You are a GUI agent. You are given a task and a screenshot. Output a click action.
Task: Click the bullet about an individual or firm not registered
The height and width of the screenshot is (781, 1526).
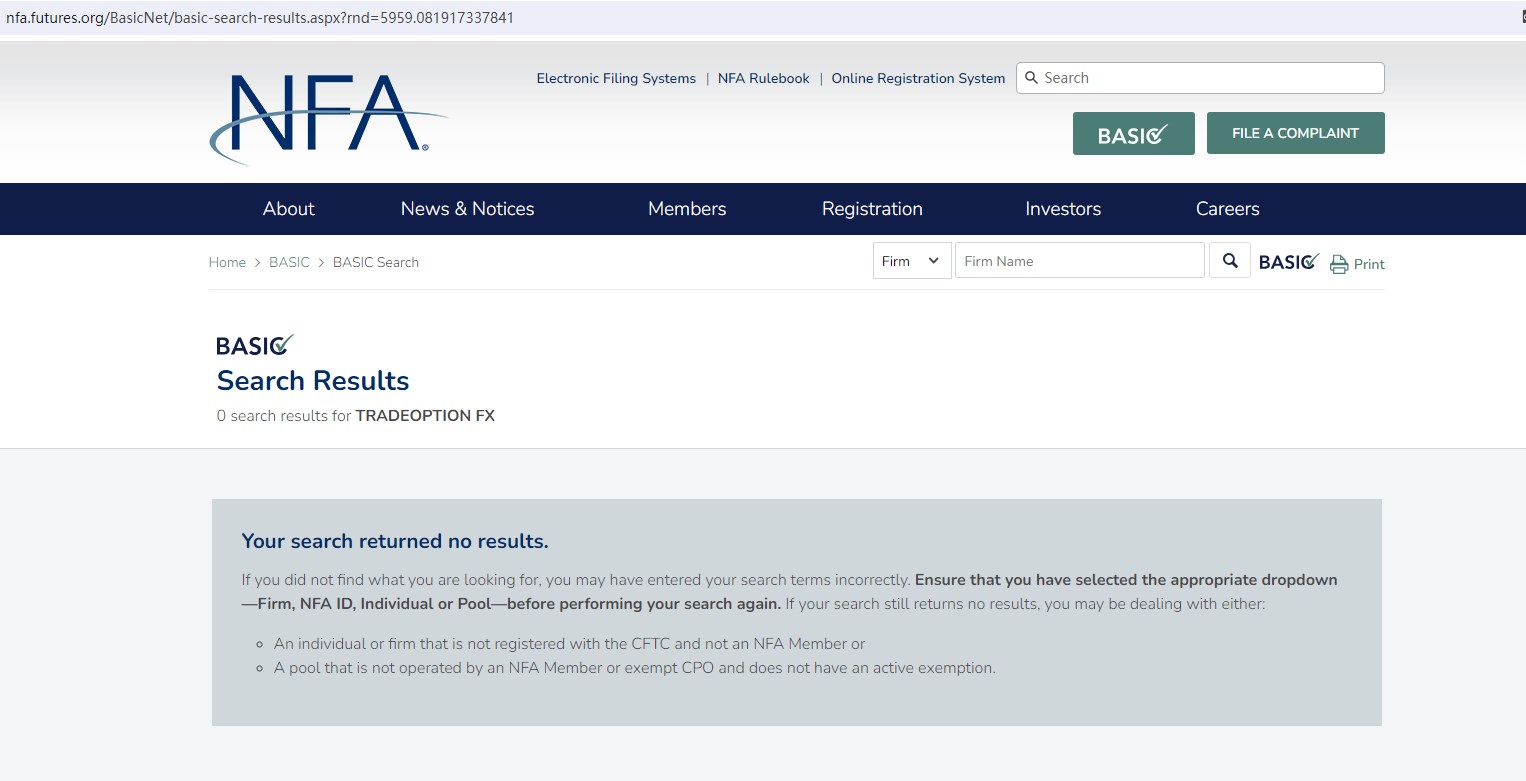569,644
